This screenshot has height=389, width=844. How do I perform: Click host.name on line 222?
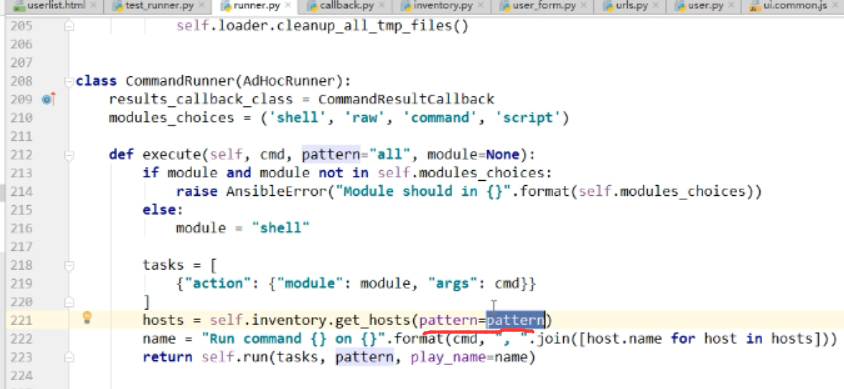click(x=624, y=338)
